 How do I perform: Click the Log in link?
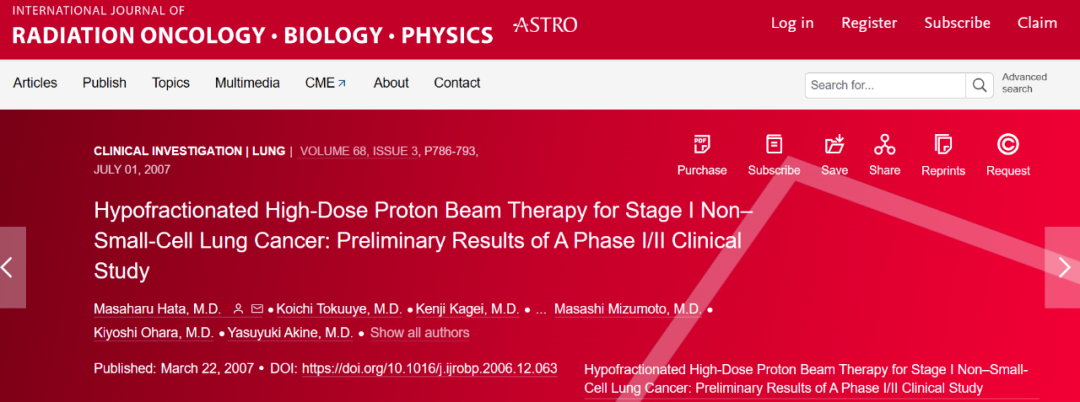pyautogui.click(x=792, y=23)
